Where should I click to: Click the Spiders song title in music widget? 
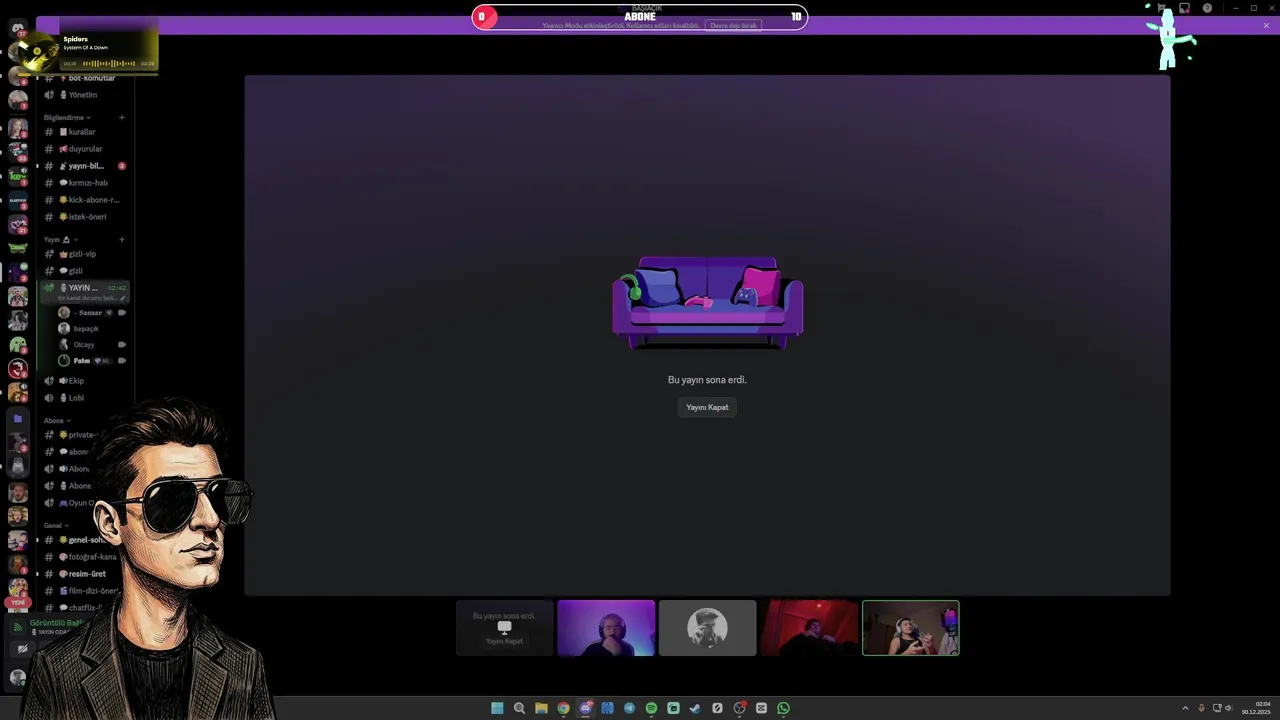[76, 39]
